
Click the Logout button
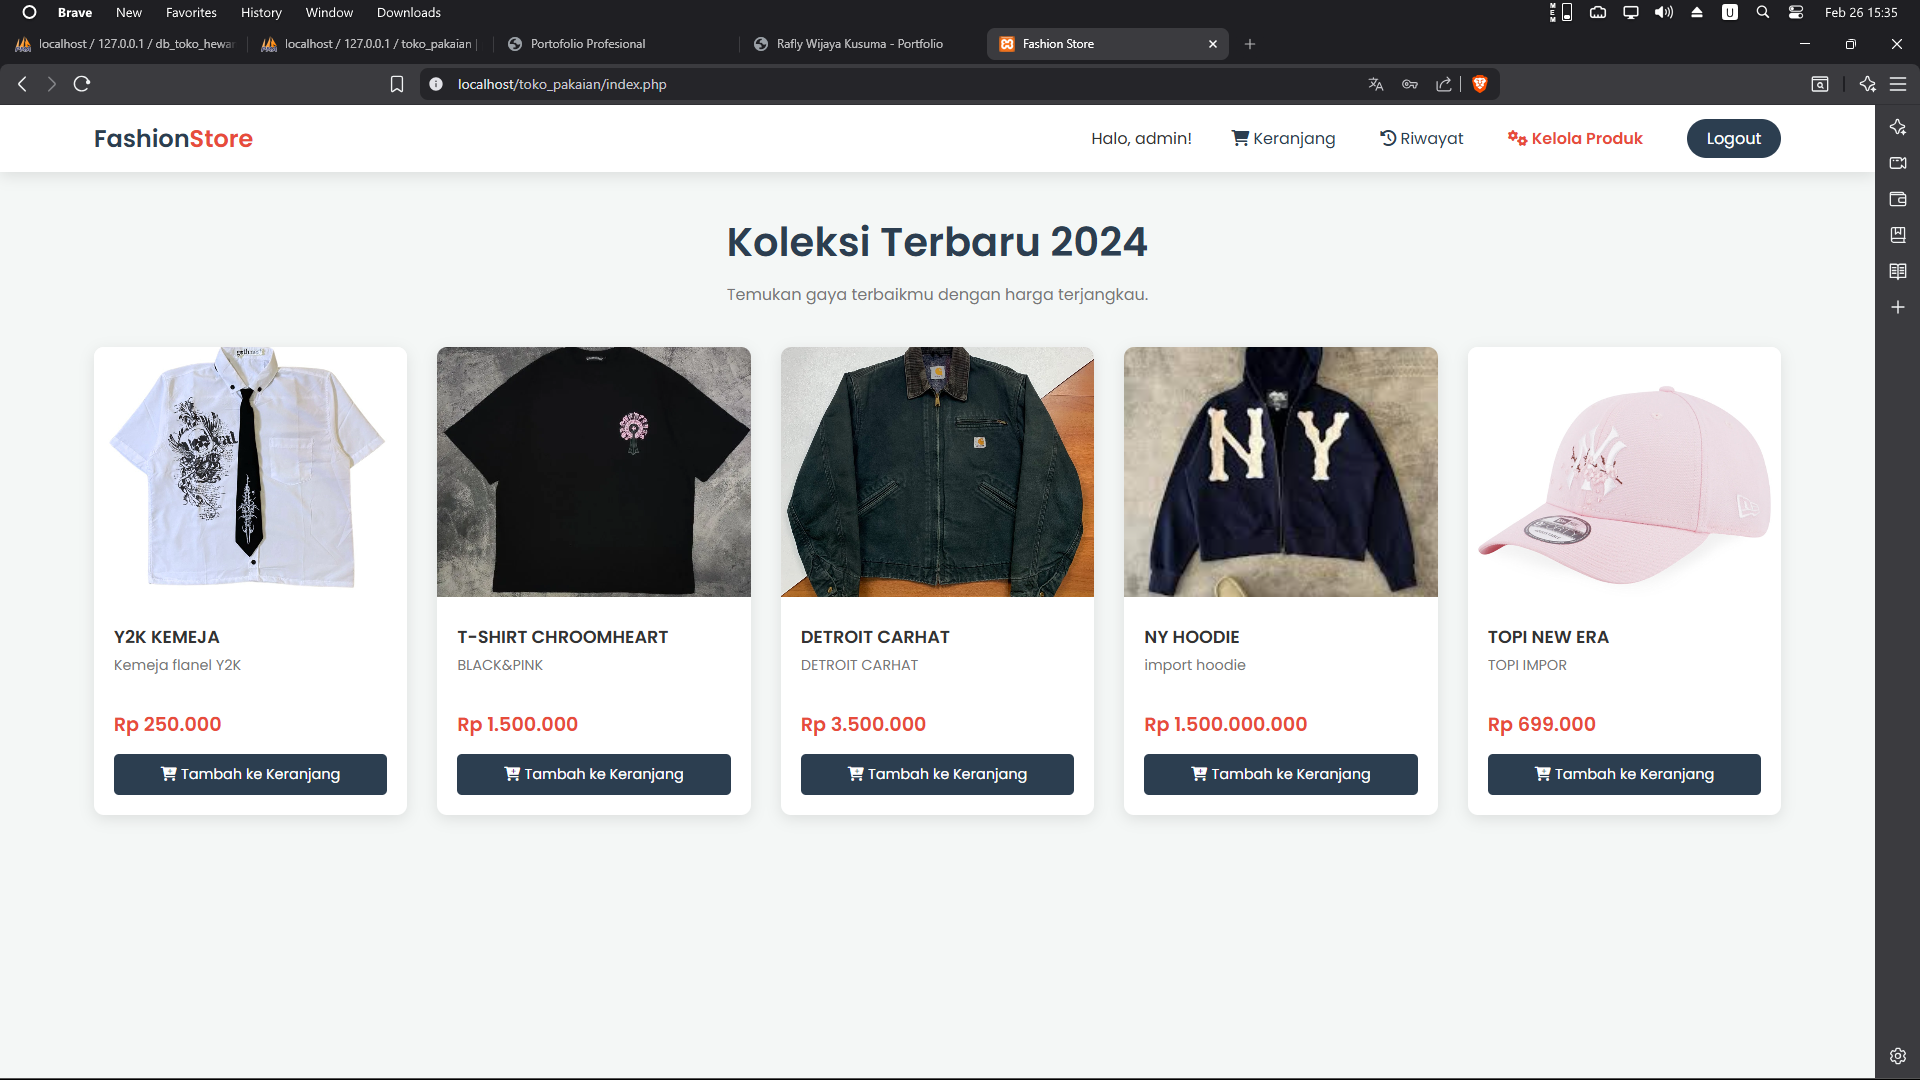tap(1733, 139)
